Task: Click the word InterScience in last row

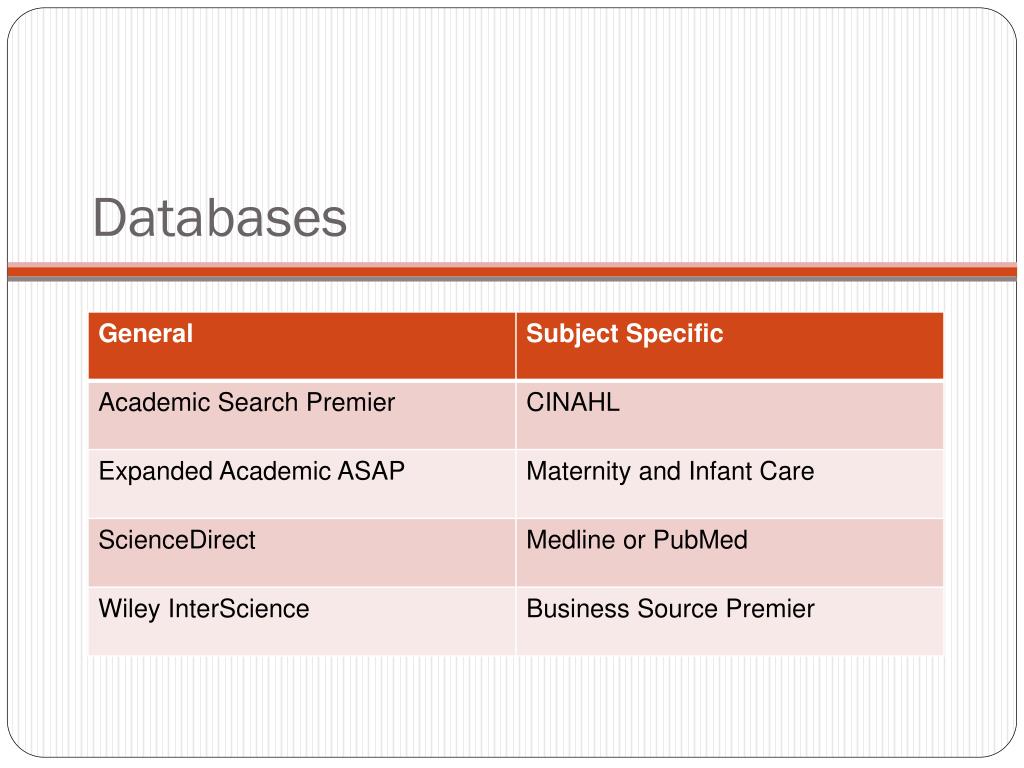Action: tap(239, 609)
